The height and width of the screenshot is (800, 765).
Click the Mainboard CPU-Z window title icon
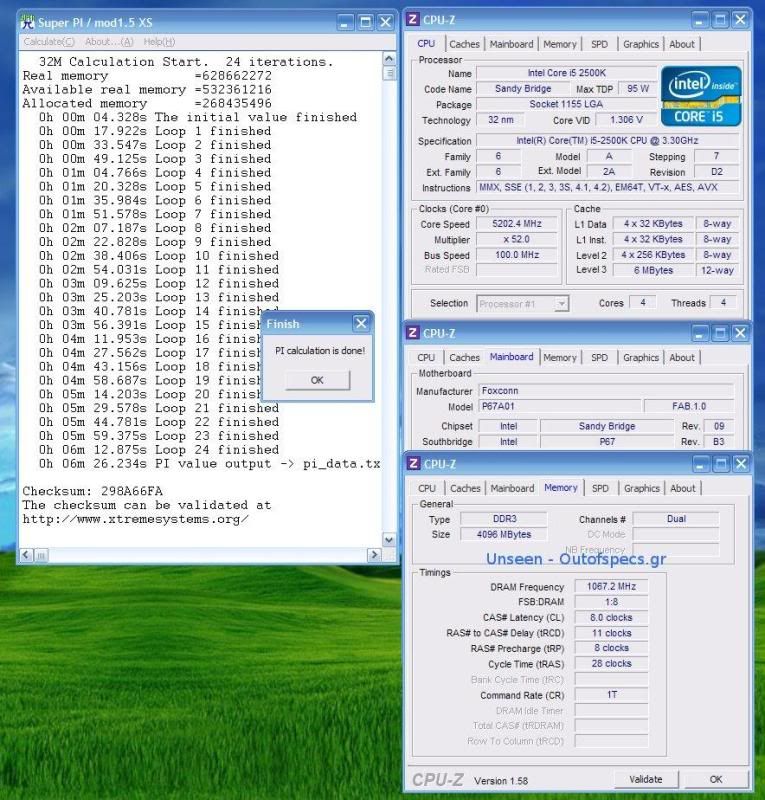click(x=412, y=333)
